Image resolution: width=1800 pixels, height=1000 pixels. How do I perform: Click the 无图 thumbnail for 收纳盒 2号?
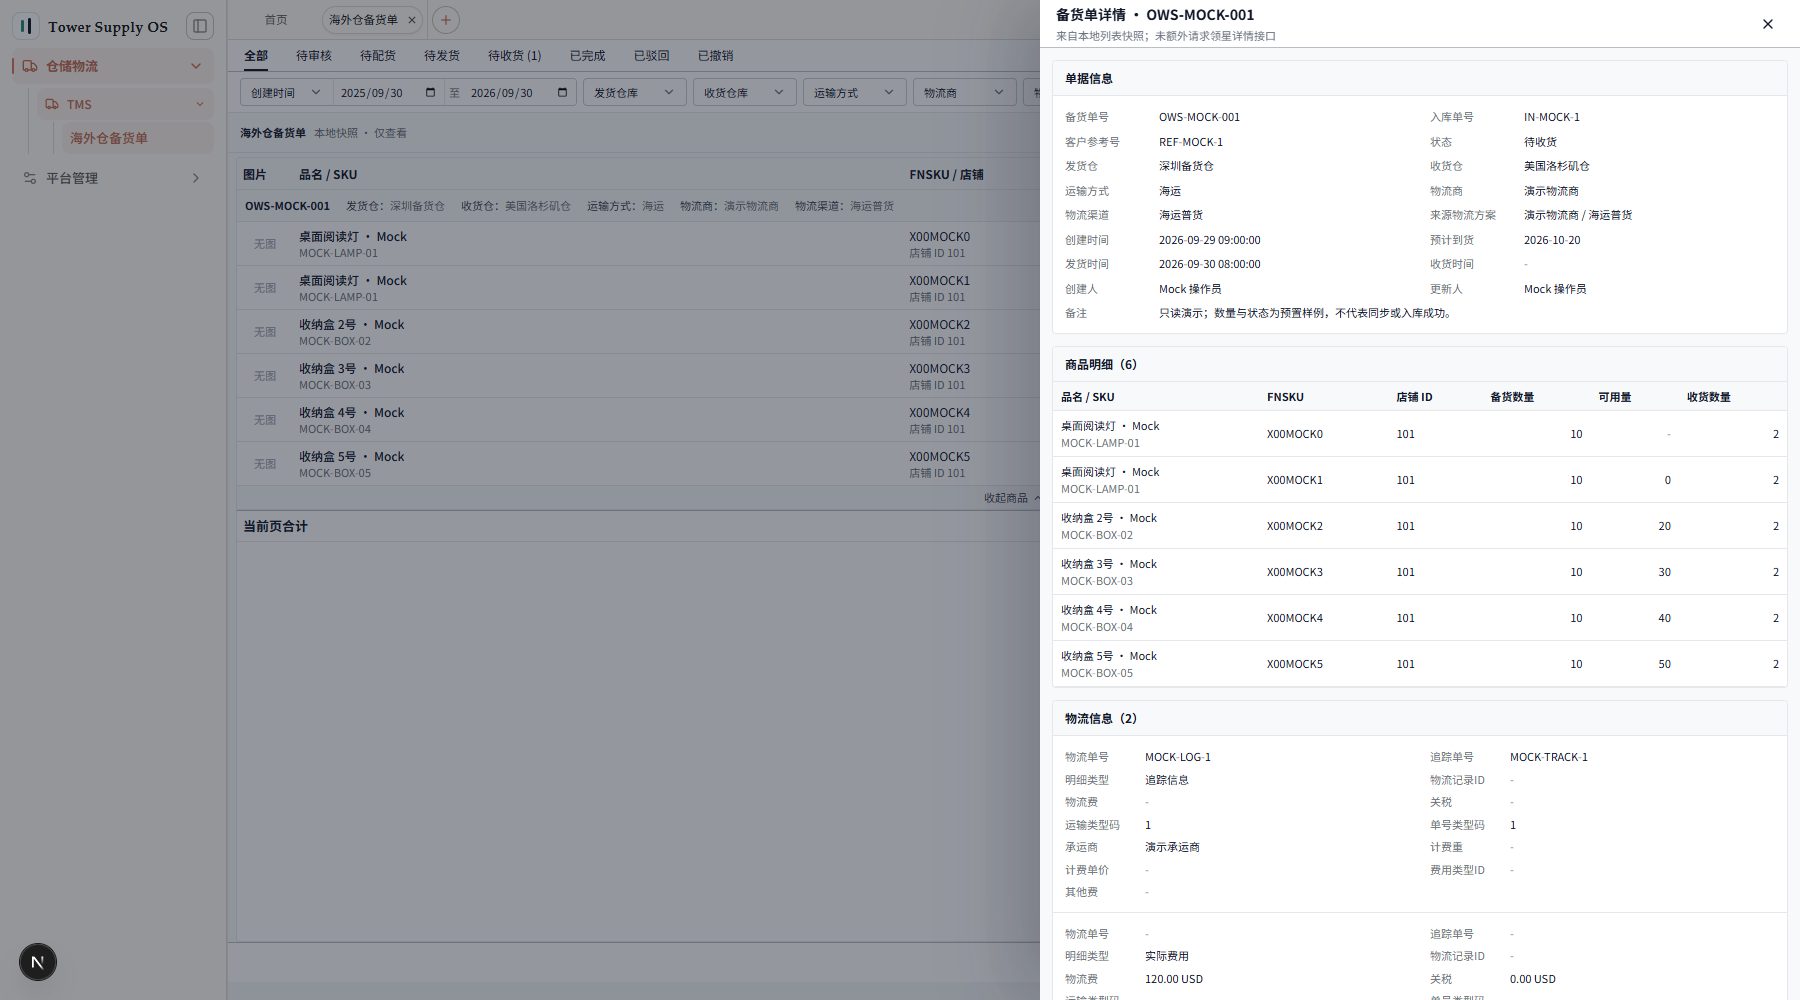coord(265,332)
